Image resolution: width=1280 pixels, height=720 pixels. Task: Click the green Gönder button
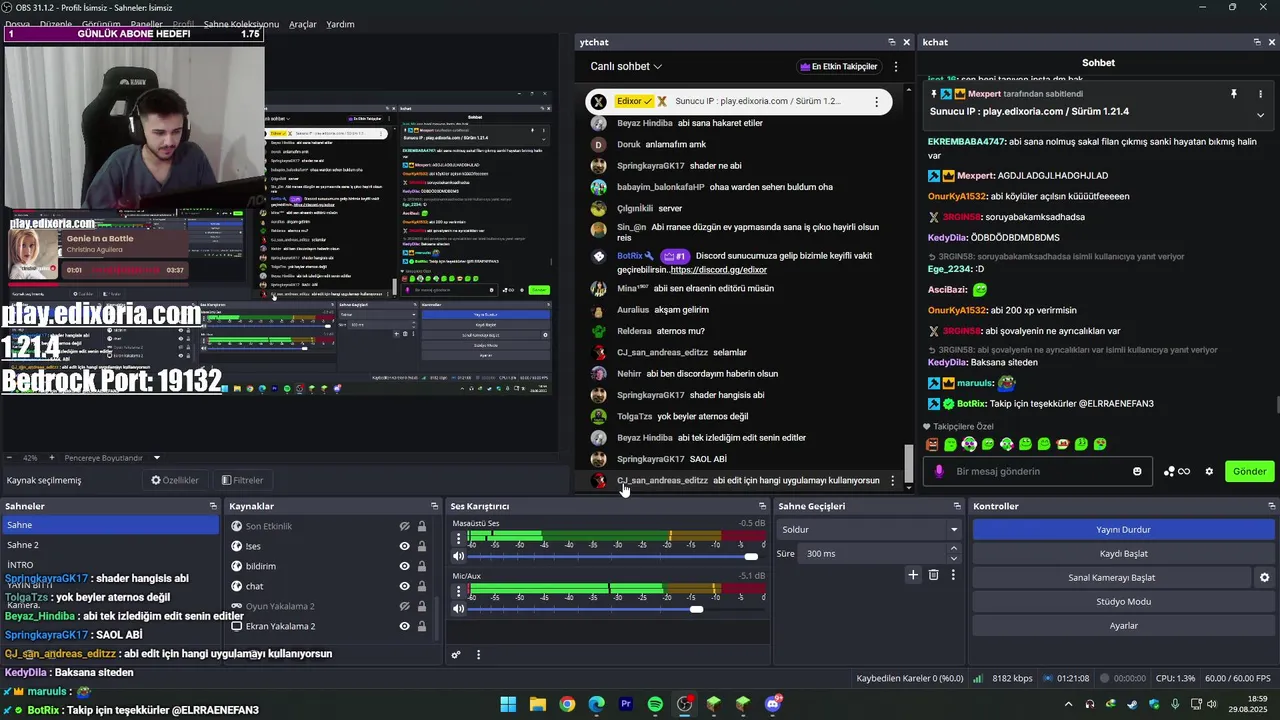tap(1249, 471)
